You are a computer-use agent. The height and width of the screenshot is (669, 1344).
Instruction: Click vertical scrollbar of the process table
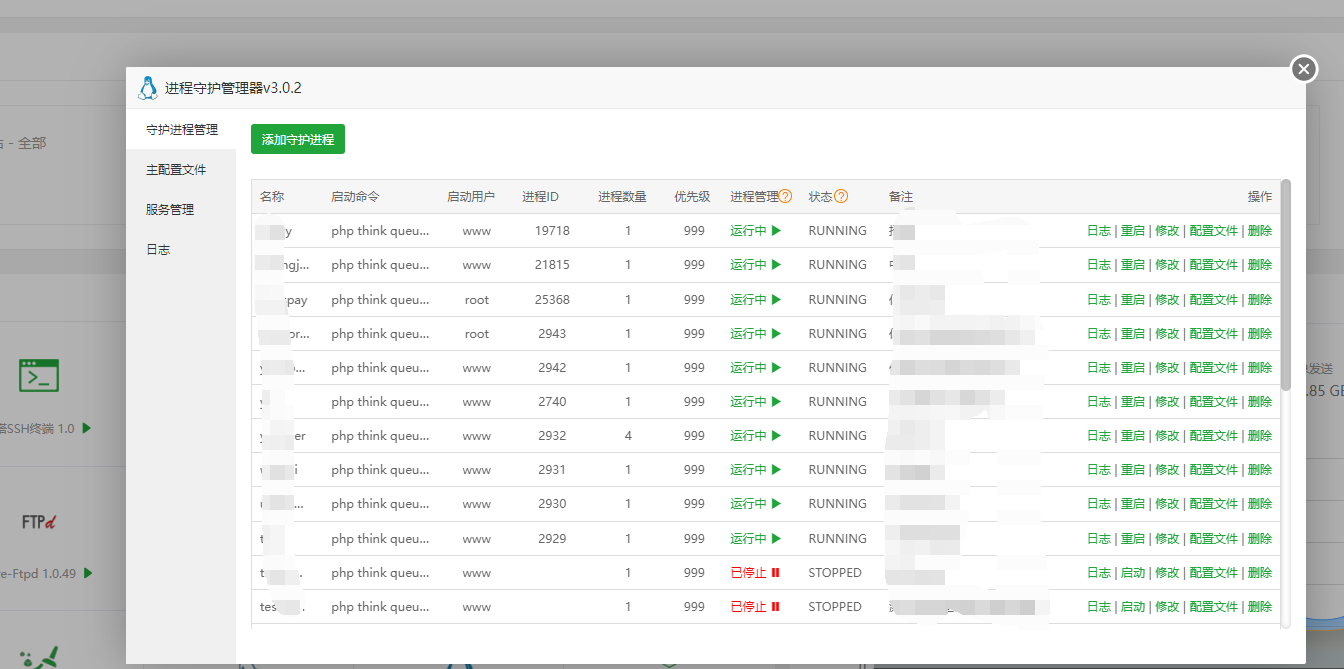[x=1285, y=285]
